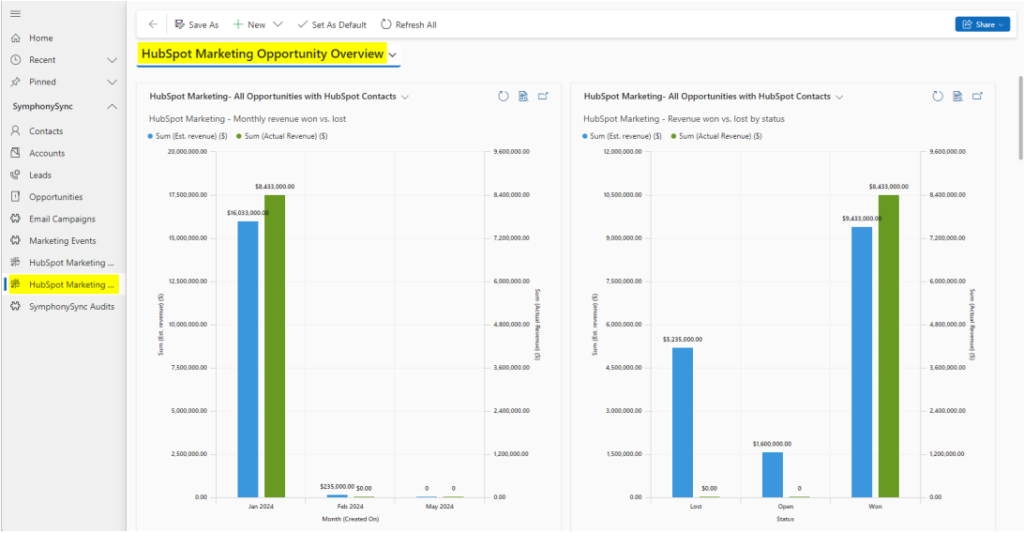This screenshot has height=533, width=1024.
Task: Toggle Est. revenue legend in status chart
Action: pos(622,137)
